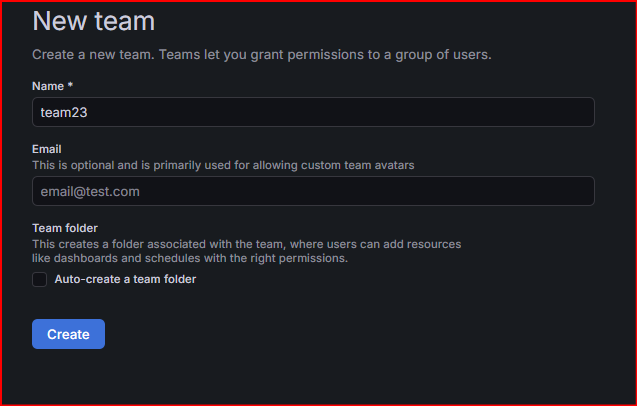This screenshot has width=637, height=406.
Task: Place cursor after team23 text in Name
Action: (x=88, y=113)
